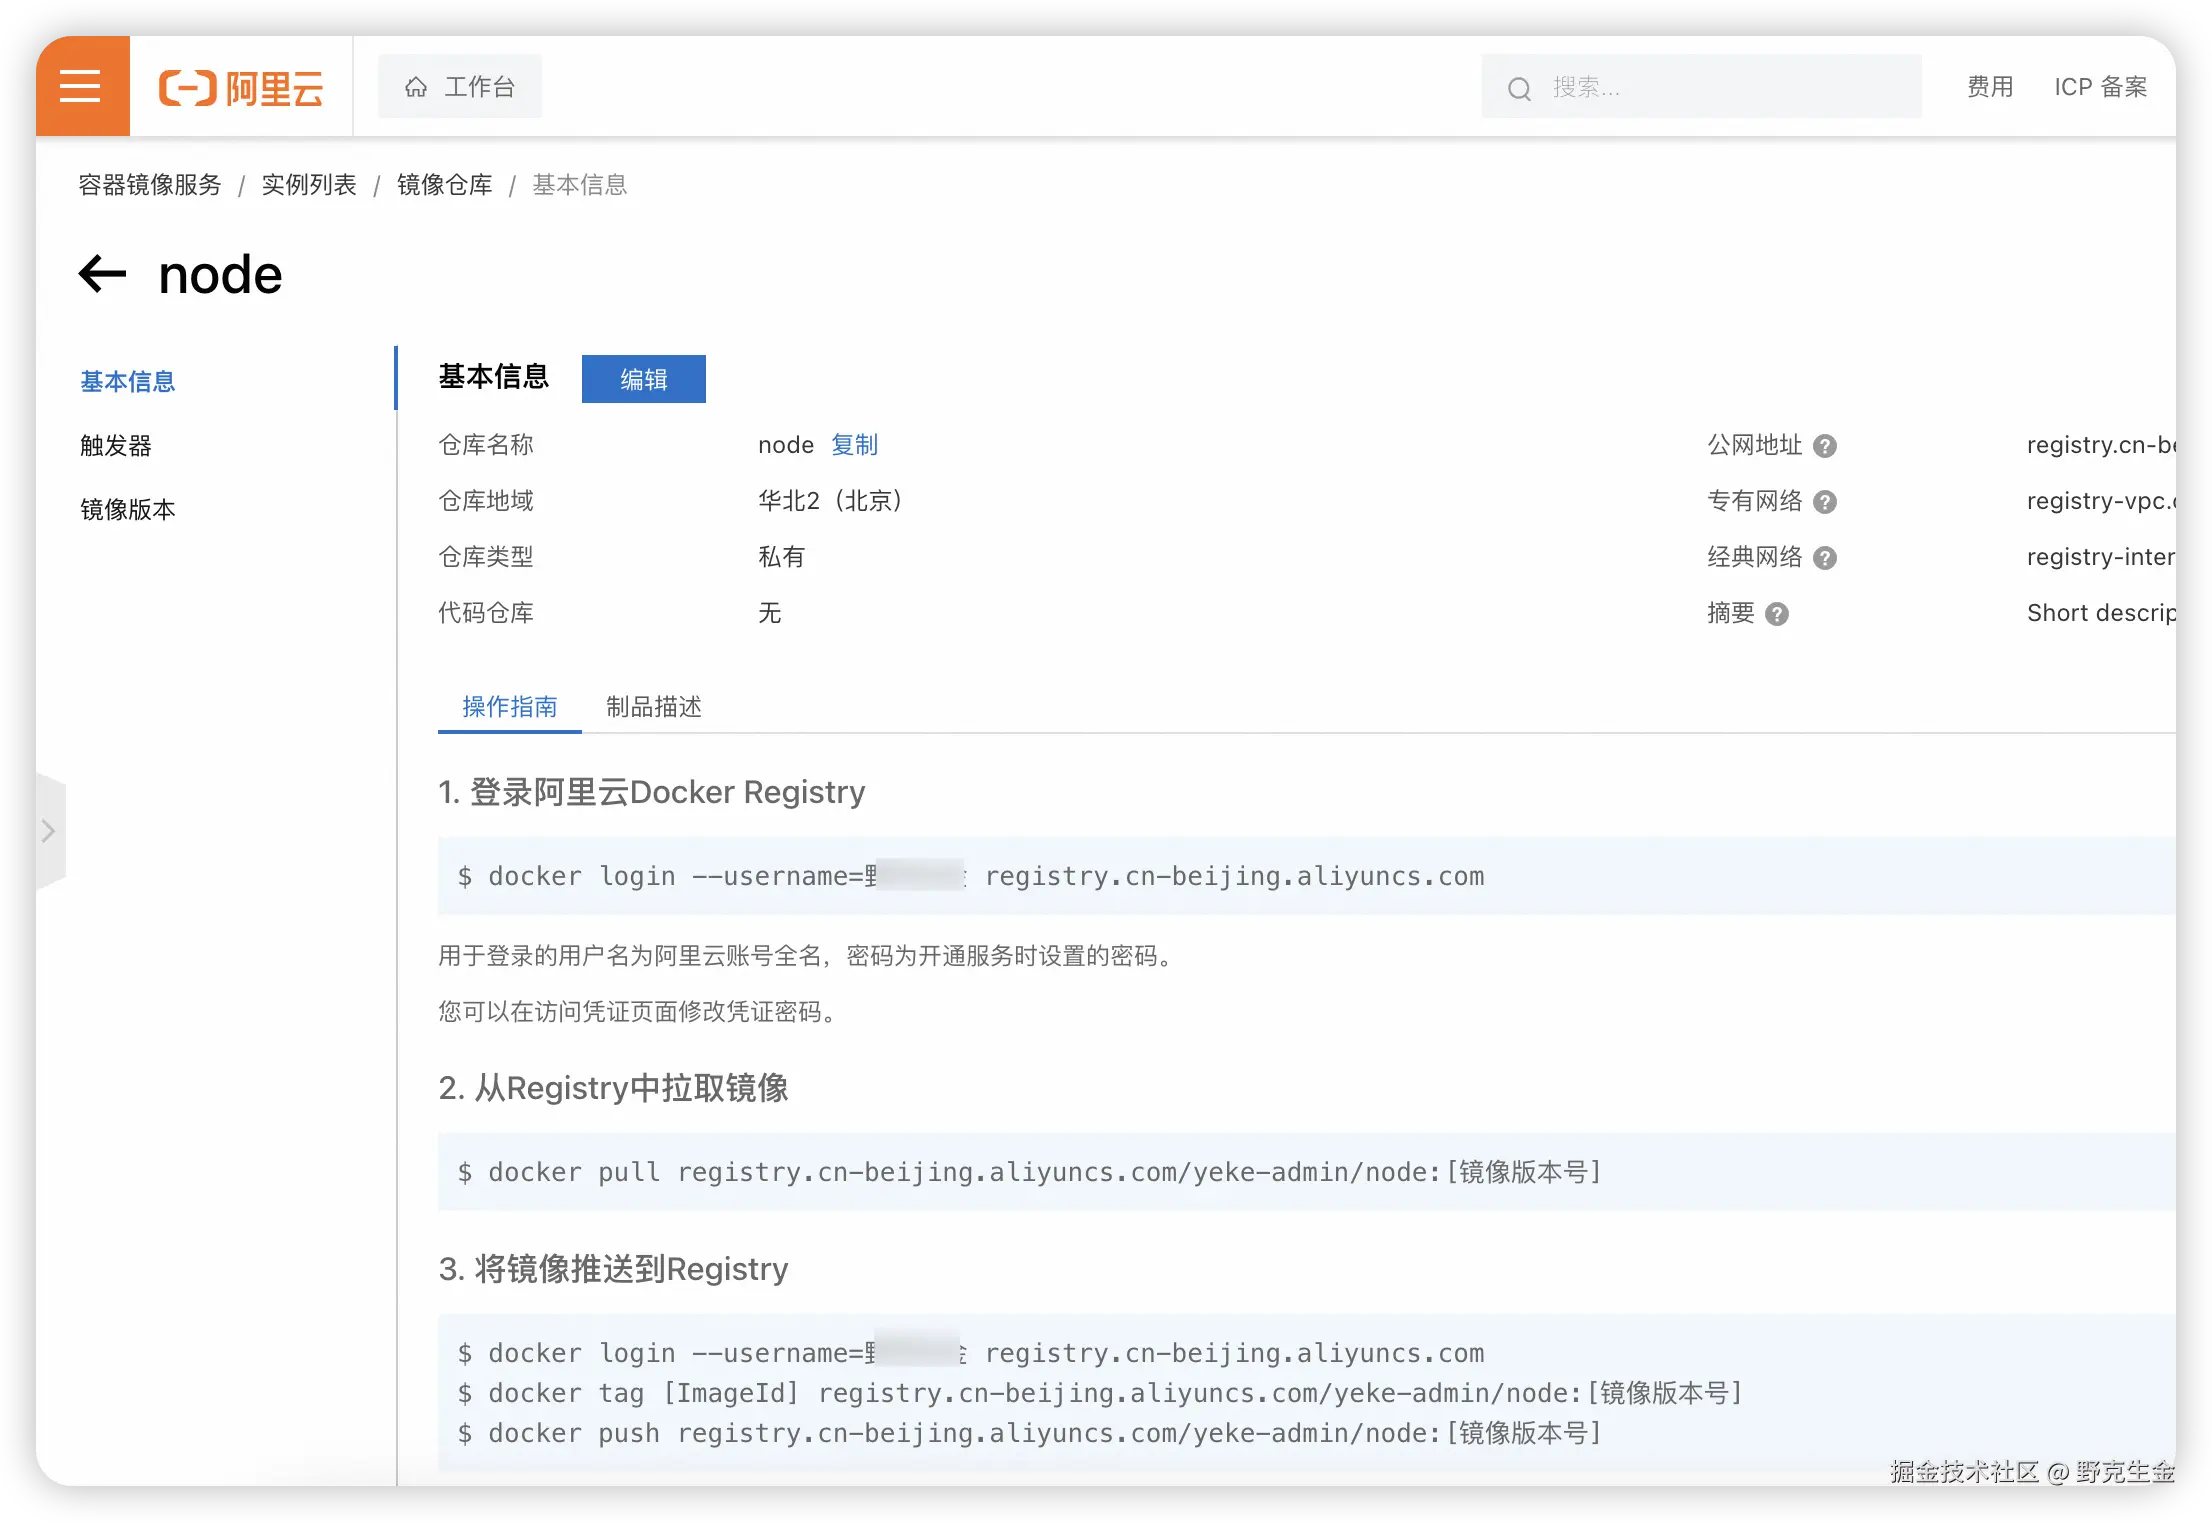The height and width of the screenshot is (1522, 2212).
Task: Open 镜像版本 in the sidebar
Action: click(128, 510)
